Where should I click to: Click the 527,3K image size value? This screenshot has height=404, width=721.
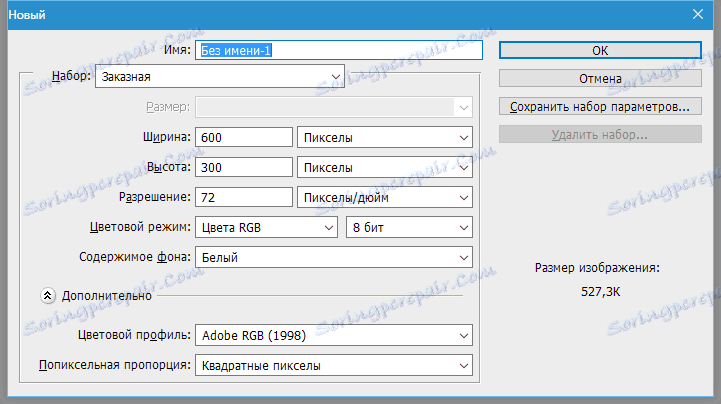601,292
